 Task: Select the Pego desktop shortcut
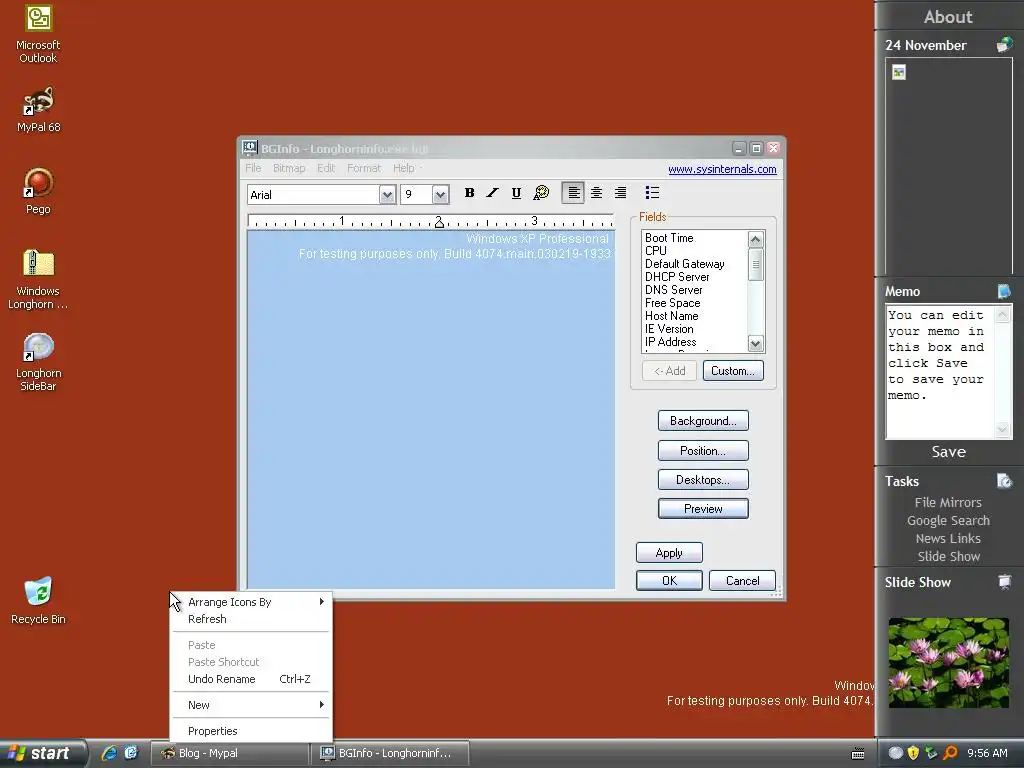(38, 191)
